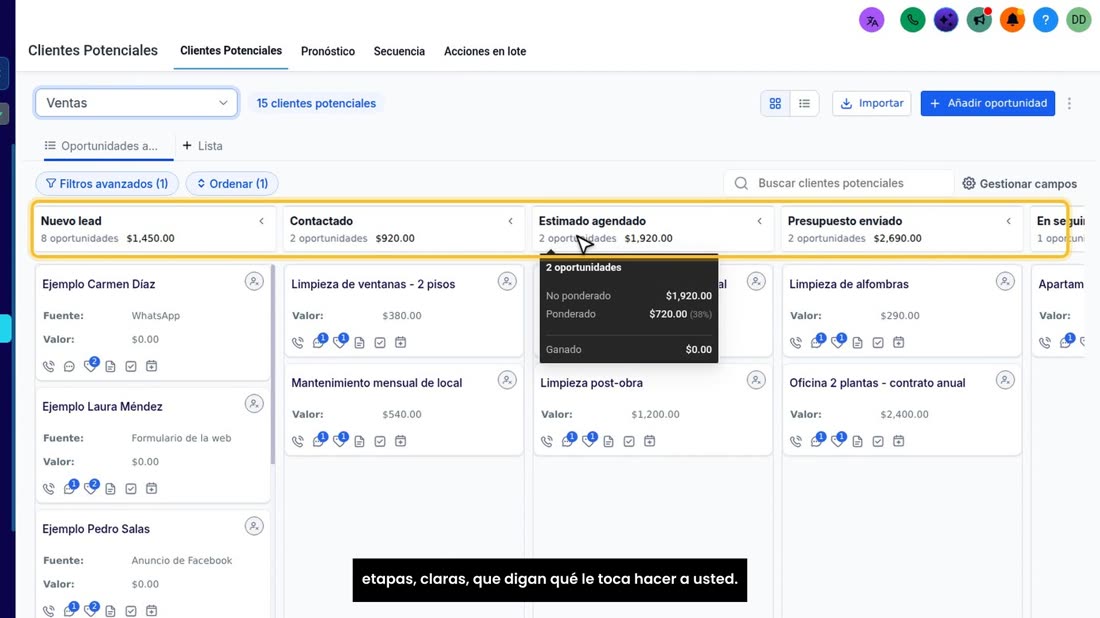Open the Acciones en lote tab
Image resolution: width=1100 pixels, height=618 pixels.
click(485, 51)
